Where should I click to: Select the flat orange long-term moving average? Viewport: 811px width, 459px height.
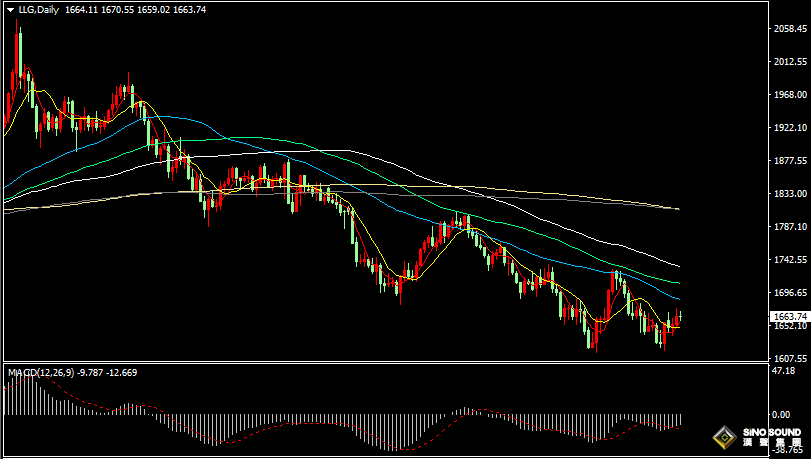560,195
